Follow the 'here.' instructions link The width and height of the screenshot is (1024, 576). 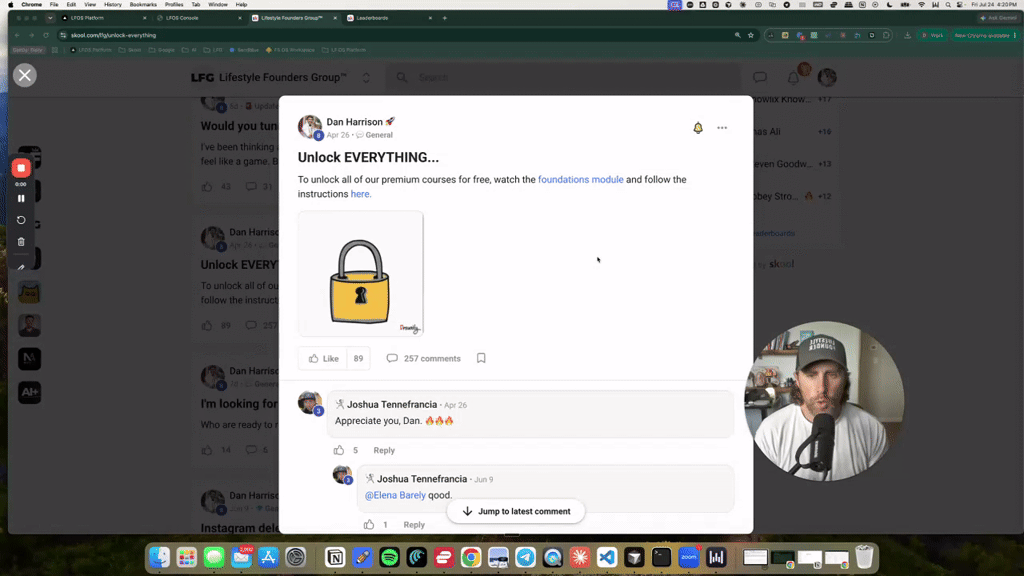[x=360, y=194]
